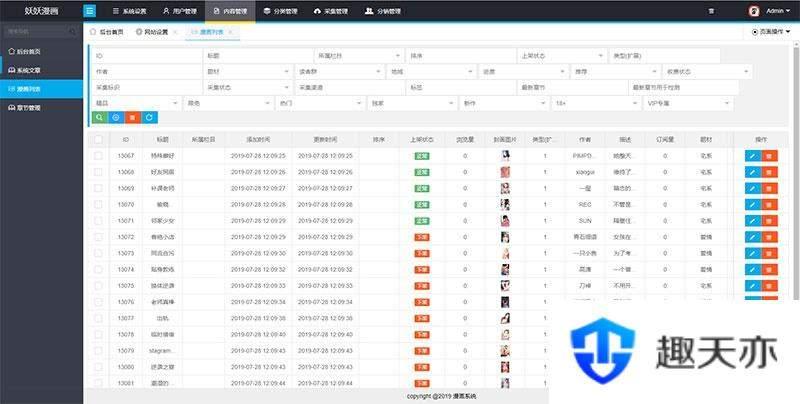The height and width of the screenshot is (404, 800).
Task: Close the 漫画列表 tab with its x
Action: coord(230,32)
